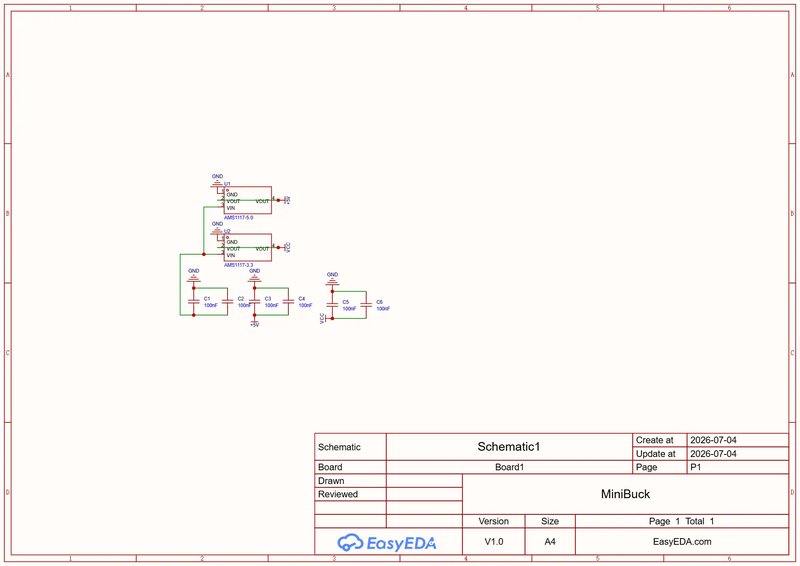Select the Board1 cell
The height and width of the screenshot is (566, 800).
coord(509,467)
